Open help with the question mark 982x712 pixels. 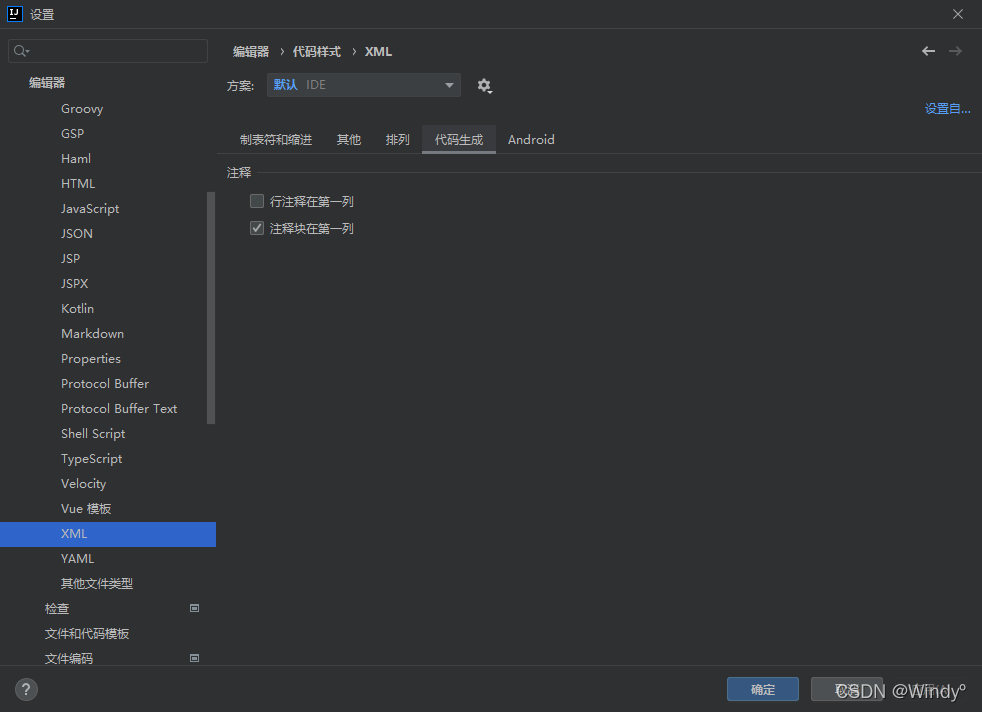pos(26,689)
